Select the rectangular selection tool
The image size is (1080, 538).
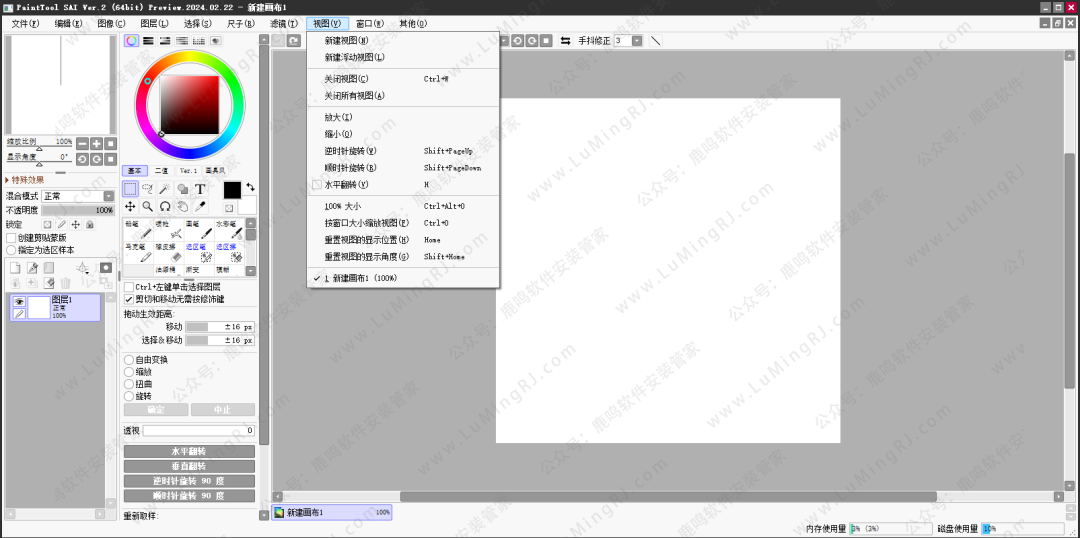pyautogui.click(x=130, y=189)
